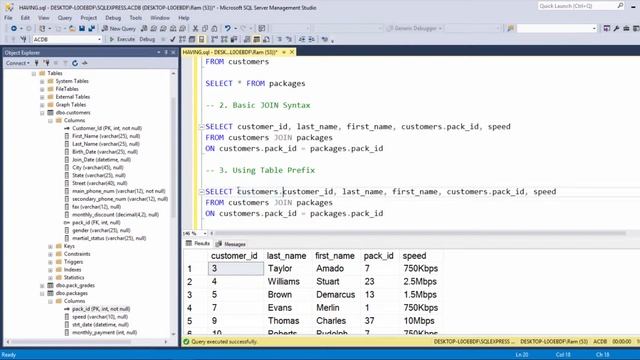Toggle Results to Grid icon
This screenshot has height=360, width=640.
256,39
